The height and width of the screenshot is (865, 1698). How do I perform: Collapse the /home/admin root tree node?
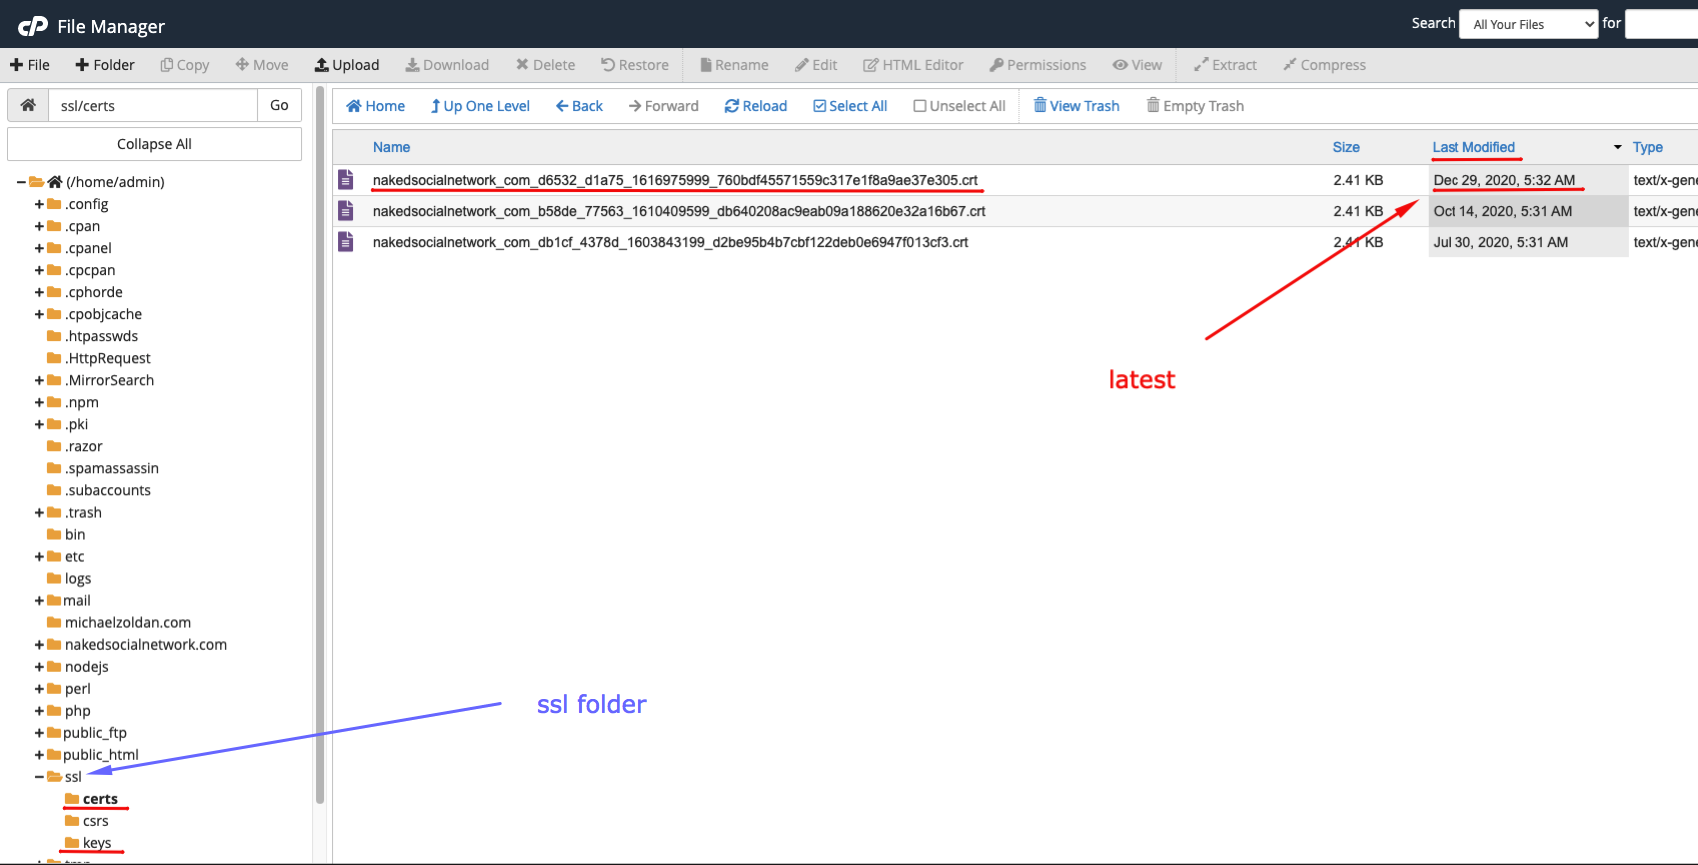pyautogui.click(x=21, y=182)
